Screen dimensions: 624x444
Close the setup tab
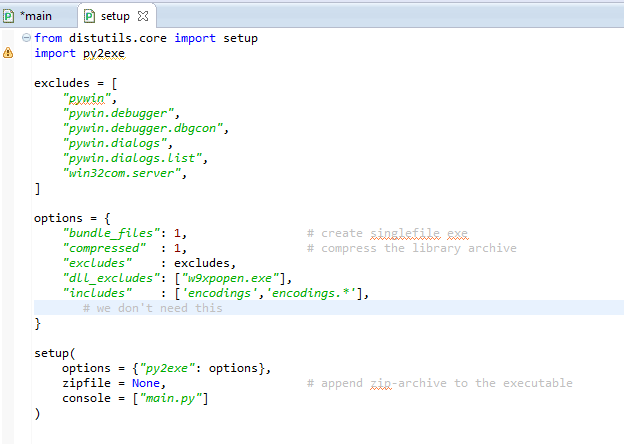click(142, 16)
